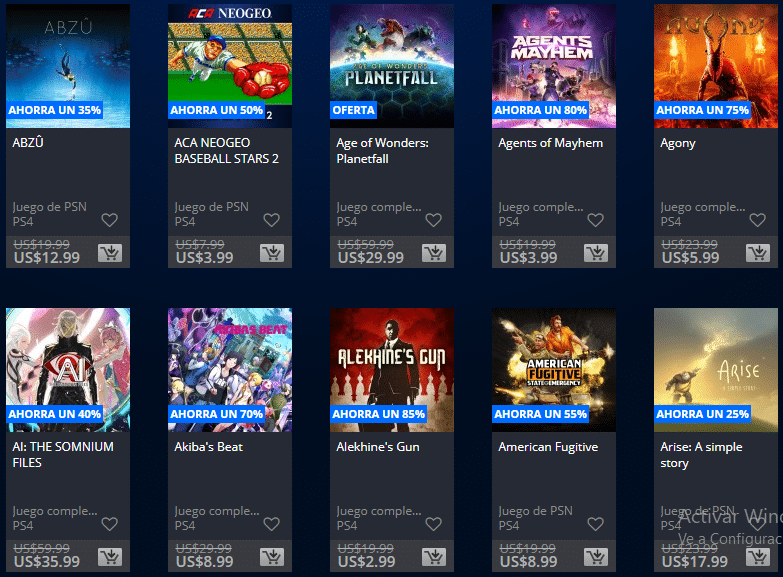
Task: Toggle wishlist heart for Alekhine's Gun
Action: point(433,524)
